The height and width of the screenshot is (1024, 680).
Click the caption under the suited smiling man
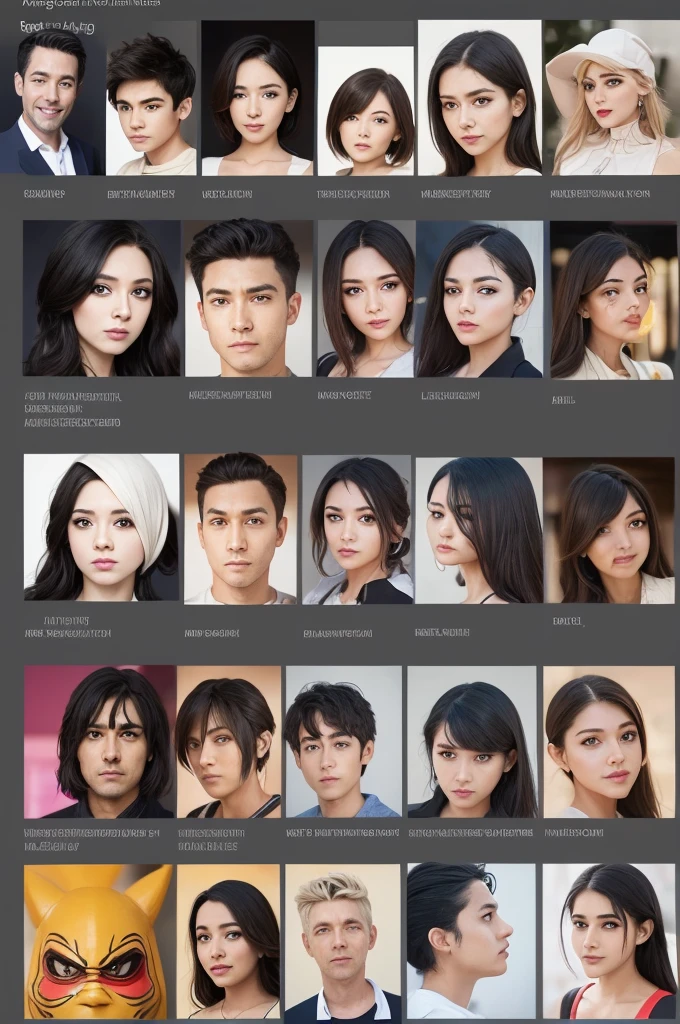pyautogui.click(x=44, y=194)
